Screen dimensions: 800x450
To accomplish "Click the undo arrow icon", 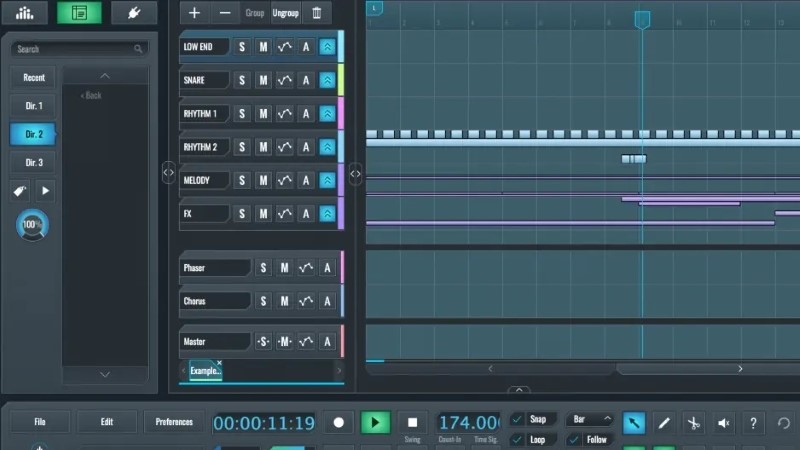I will click(784, 423).
